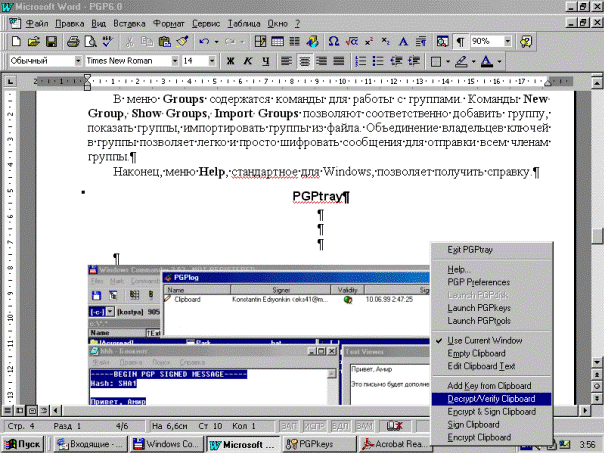Click the New document icon
The width and height of the screenshot is (604, 453).
tap(16, 42)
